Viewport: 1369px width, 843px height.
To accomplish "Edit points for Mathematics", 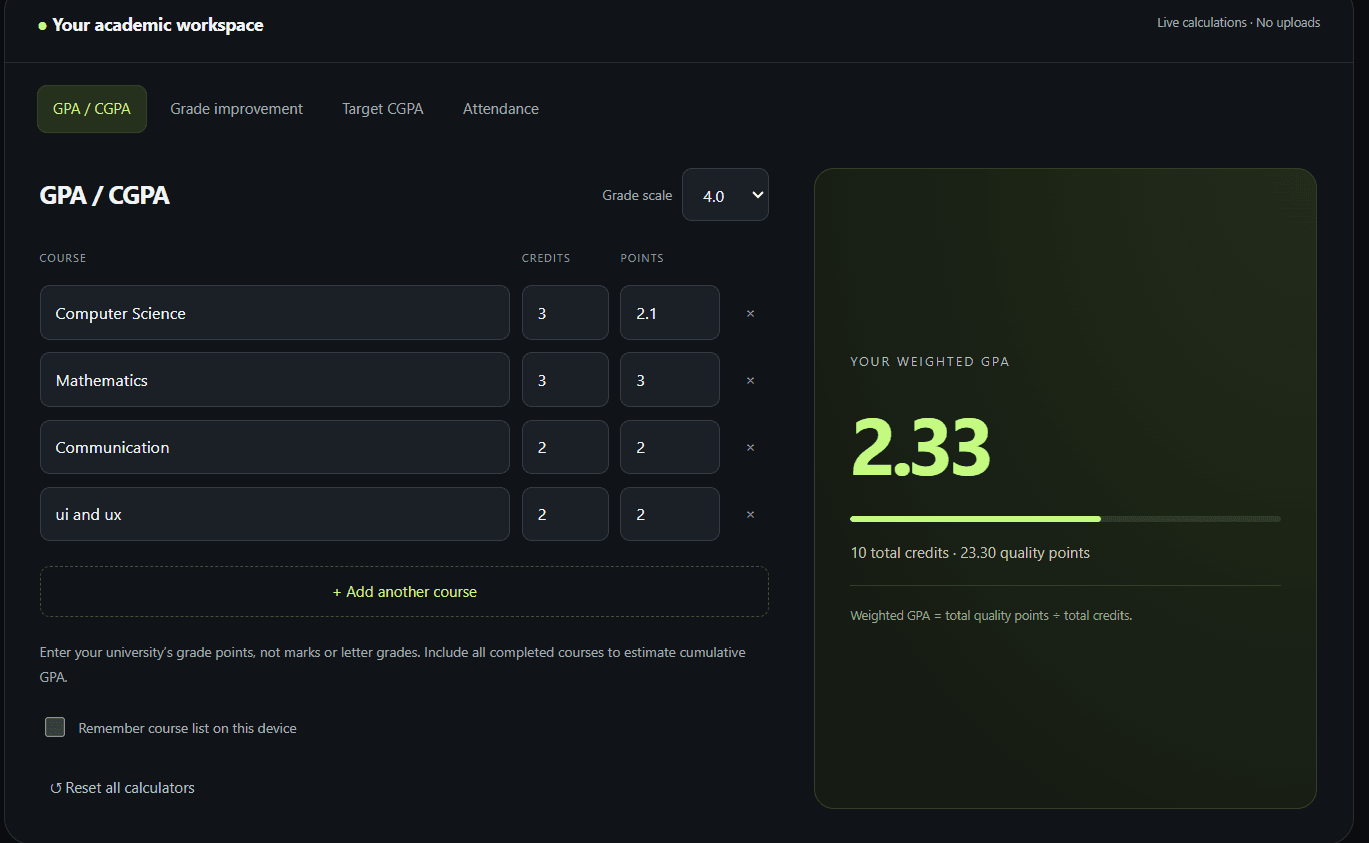I will pyautogui.click(x=670, y=380).
